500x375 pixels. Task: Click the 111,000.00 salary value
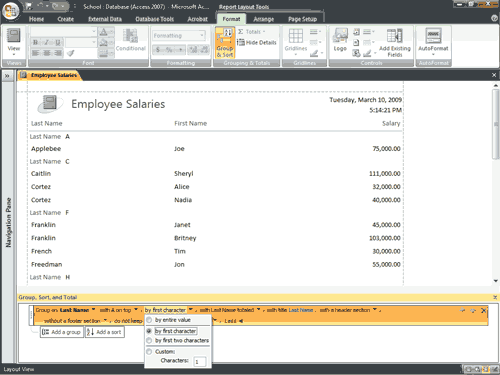385,174
